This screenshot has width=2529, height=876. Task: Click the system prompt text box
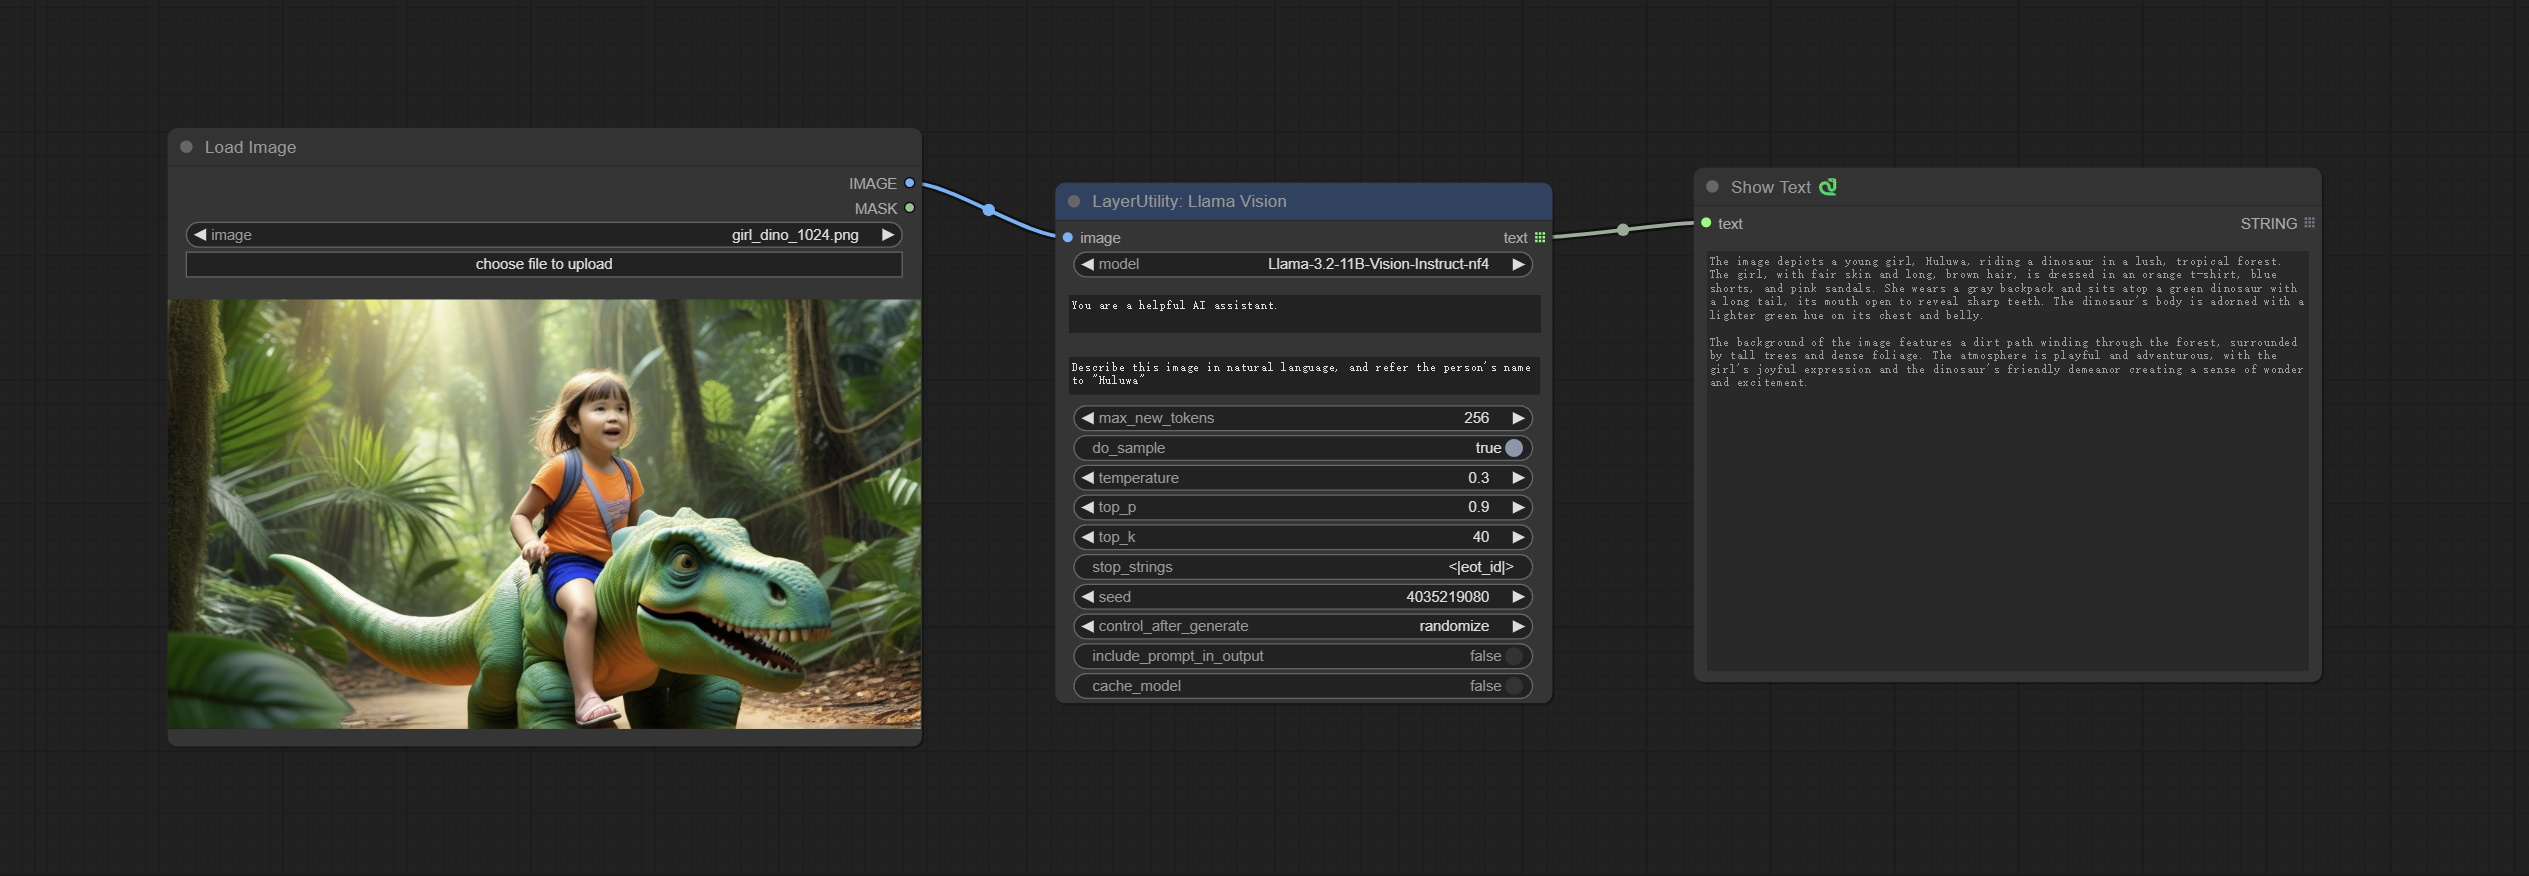pos(1303,313)
